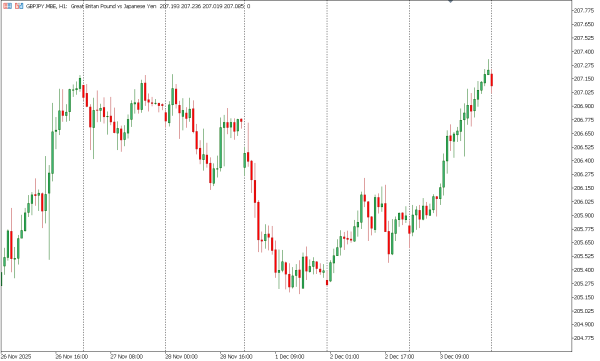Click the 28 Nov 16:00 time label
The width and height of the screenshot is (600, 361).
pos(236,357)
